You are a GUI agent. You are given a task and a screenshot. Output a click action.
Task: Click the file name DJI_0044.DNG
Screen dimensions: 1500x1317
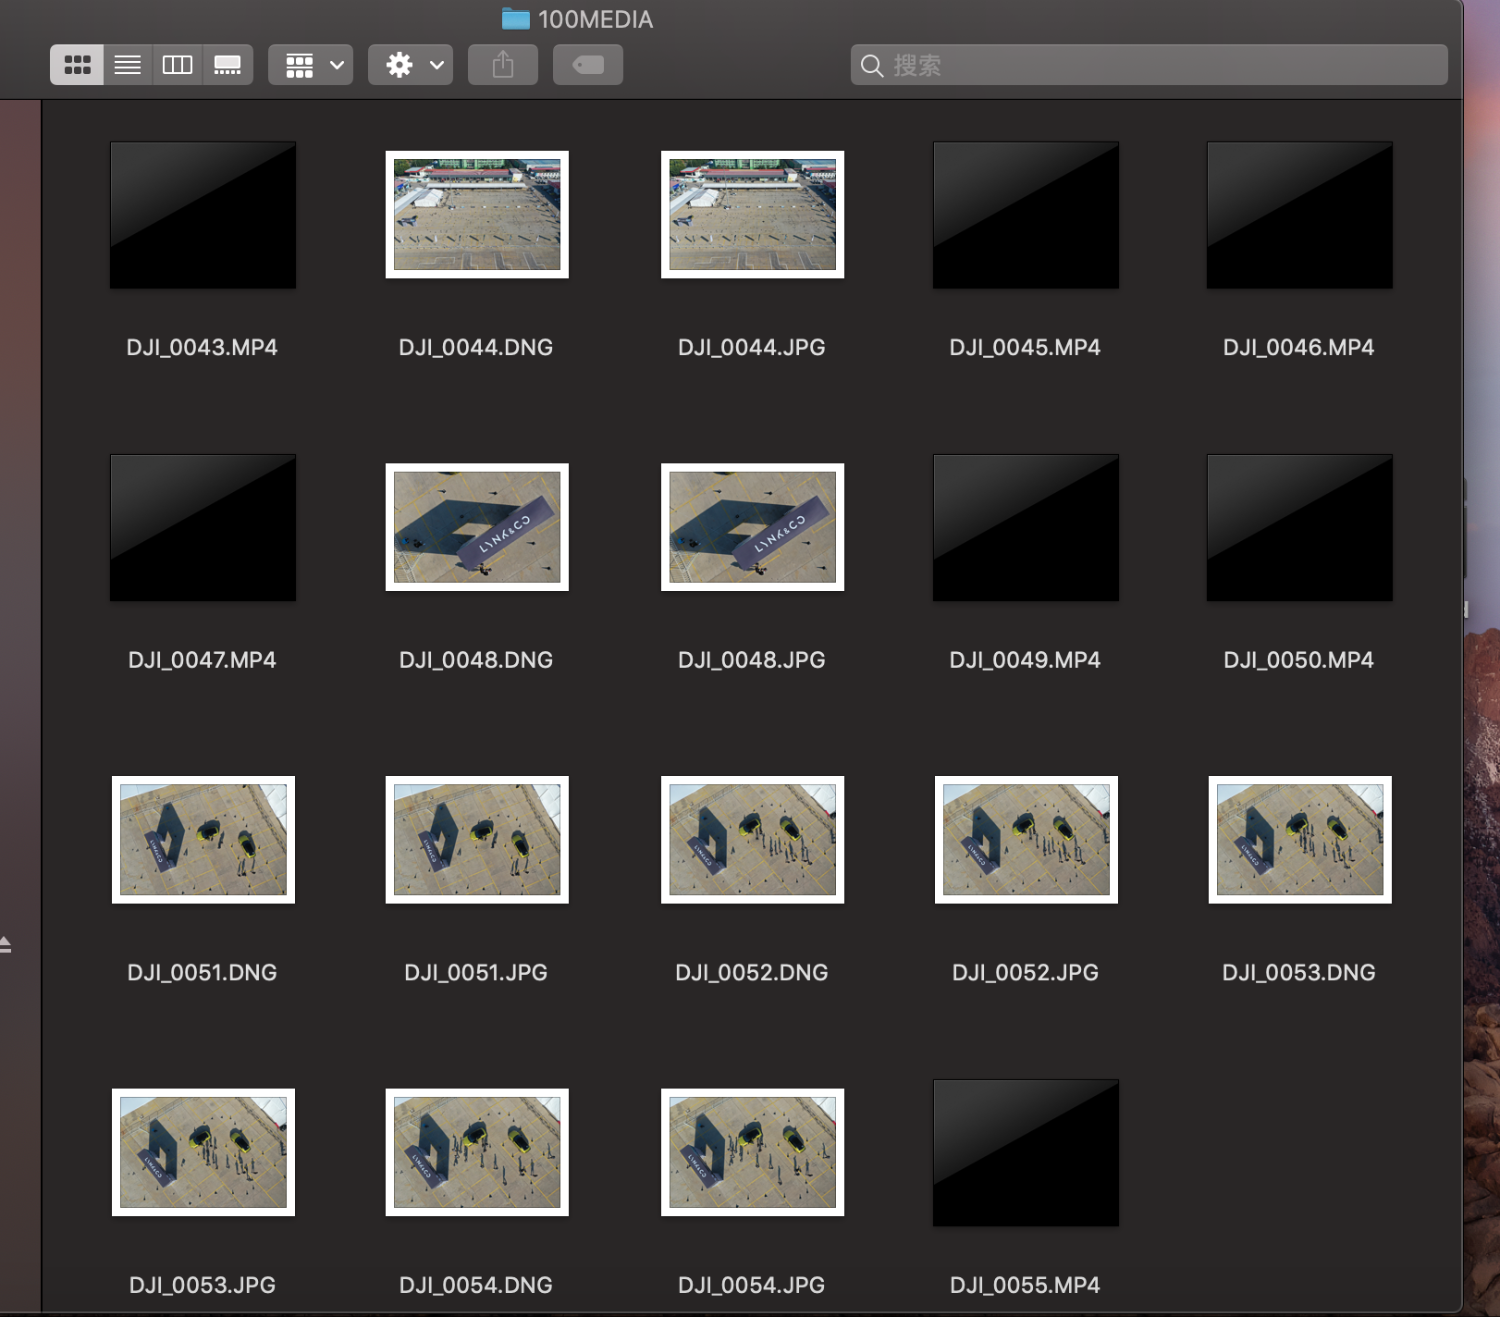click(476, 347)
